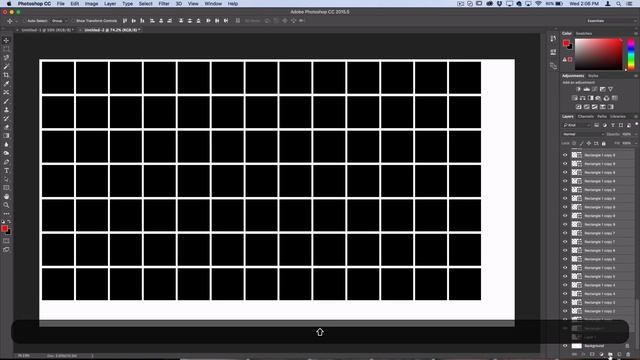The image size is (640, 360).
Task: Add a Black & White adjustment
Action: click(x=591, y=98)
